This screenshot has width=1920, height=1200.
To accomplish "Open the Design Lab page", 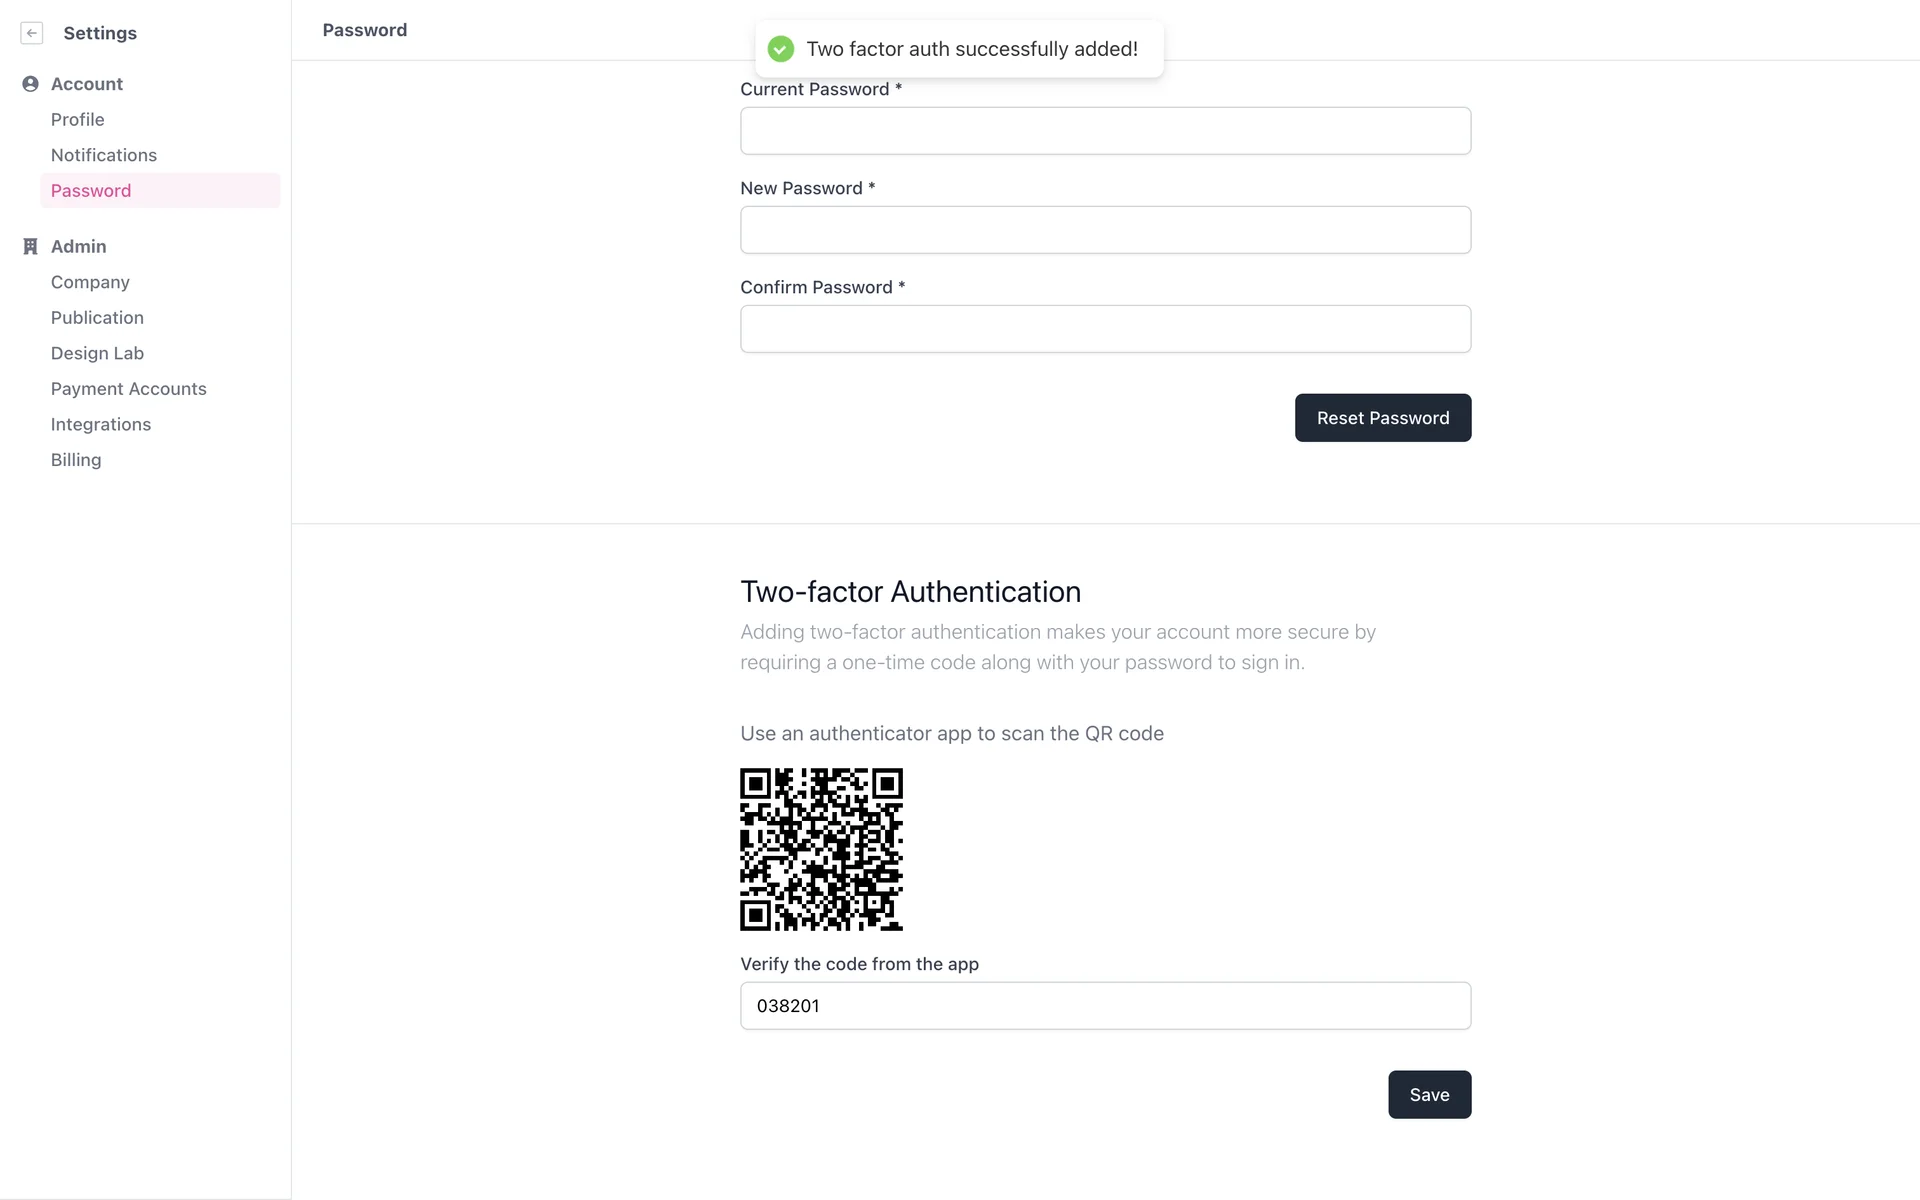I will (97, 353).
